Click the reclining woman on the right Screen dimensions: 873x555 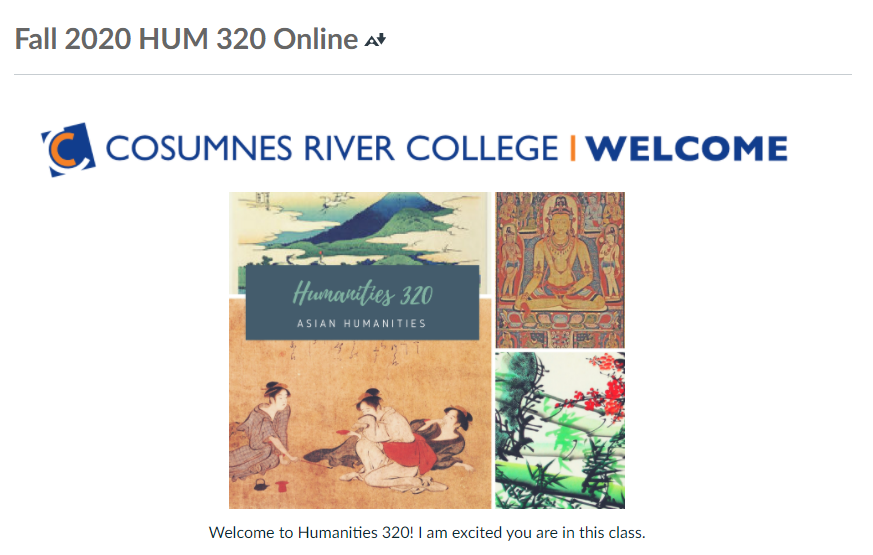(445, 434)
